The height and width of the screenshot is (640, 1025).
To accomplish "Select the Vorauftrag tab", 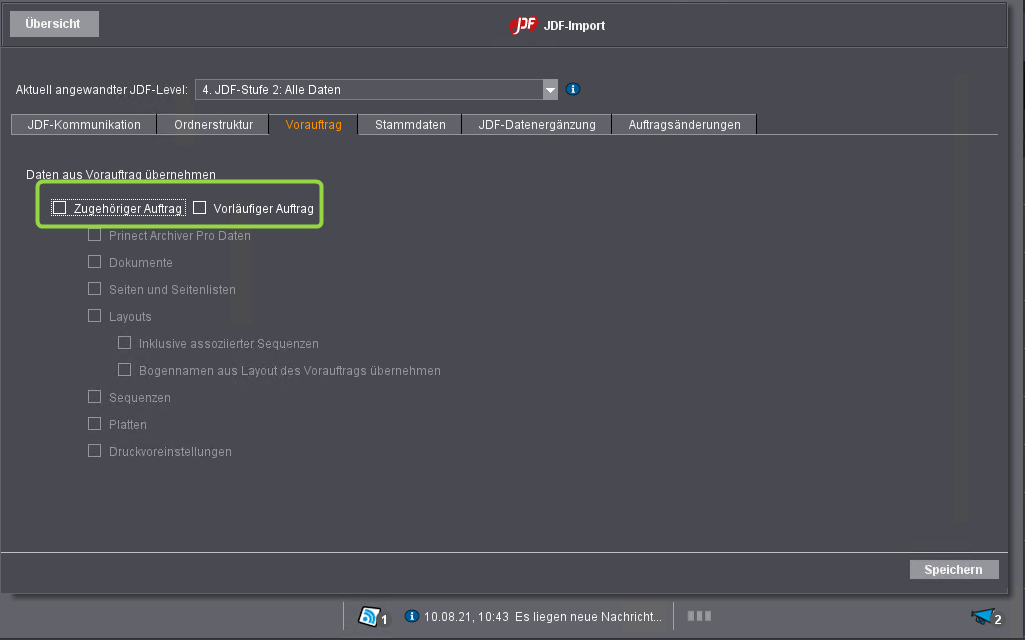I will tap(313, 124).
